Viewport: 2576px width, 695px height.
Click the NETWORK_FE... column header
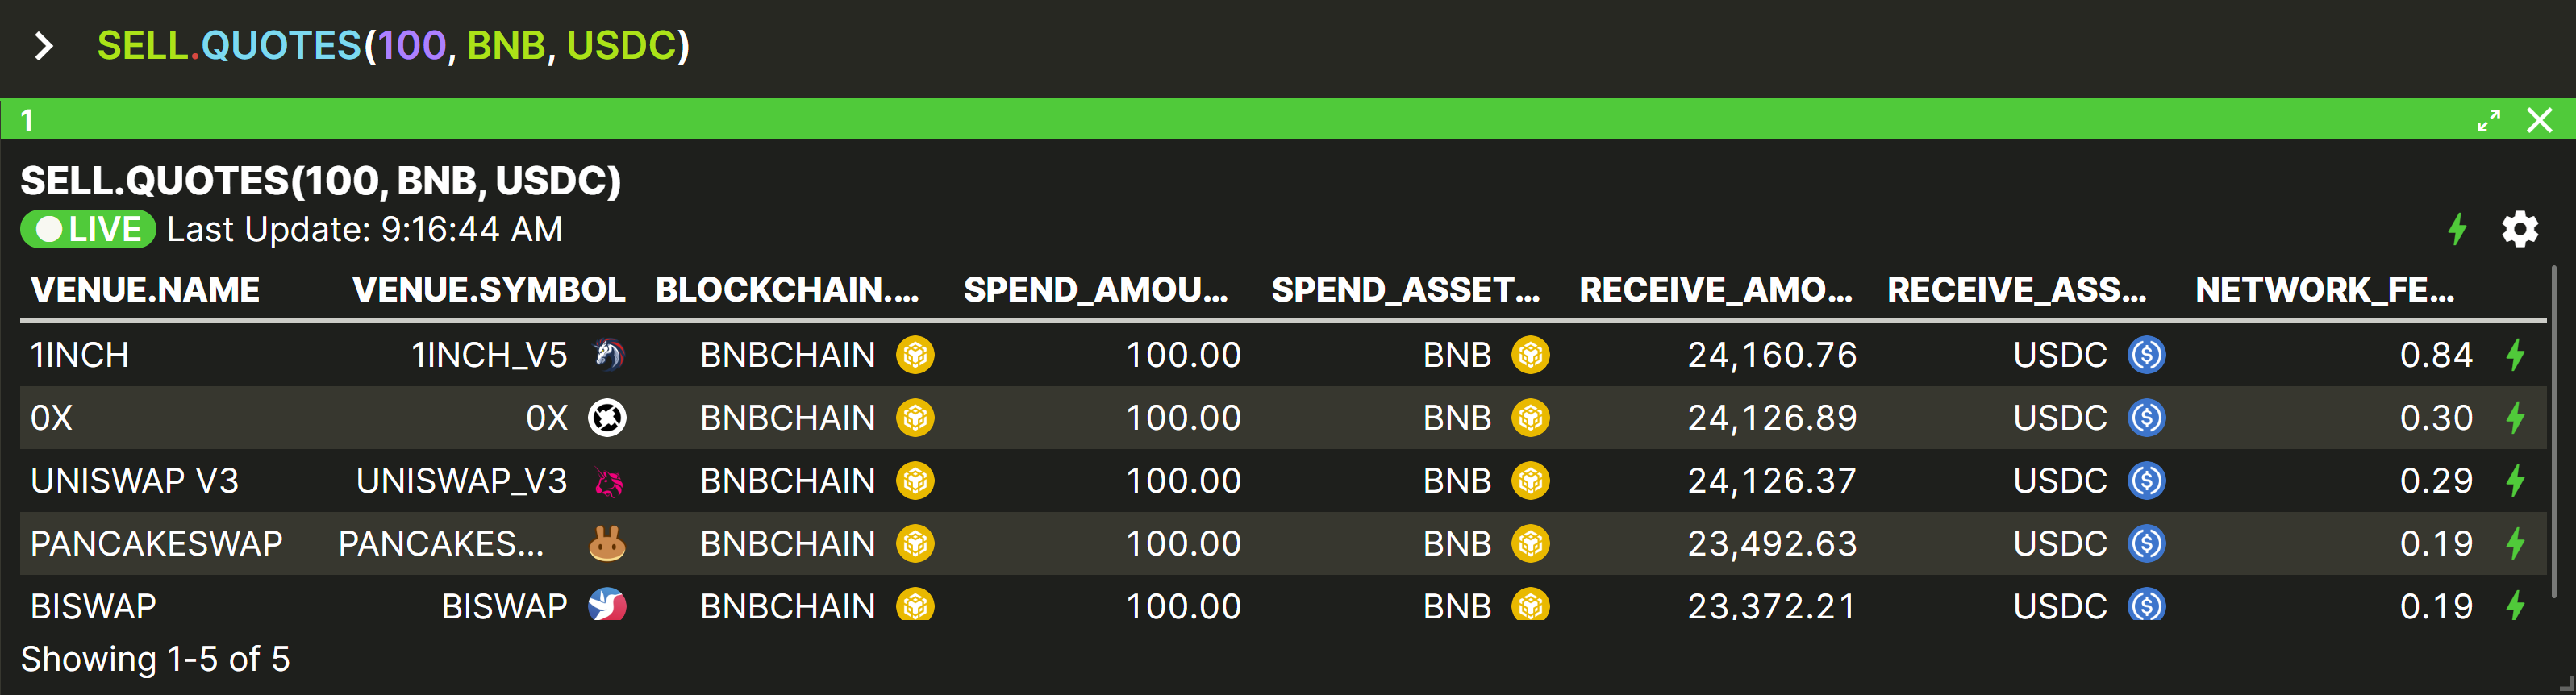[2325, 290]
